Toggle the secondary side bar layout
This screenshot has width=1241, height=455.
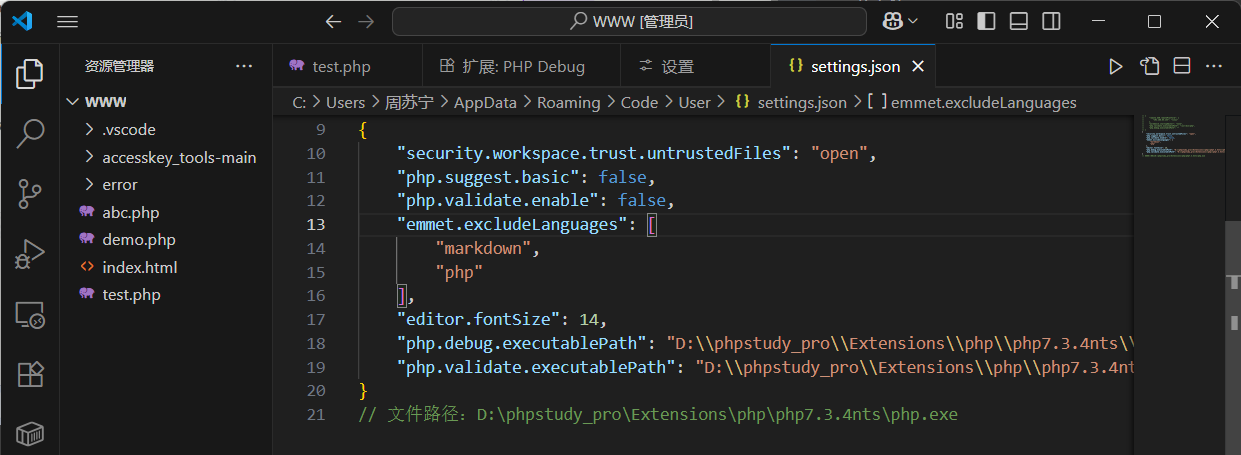(1050, 21)
